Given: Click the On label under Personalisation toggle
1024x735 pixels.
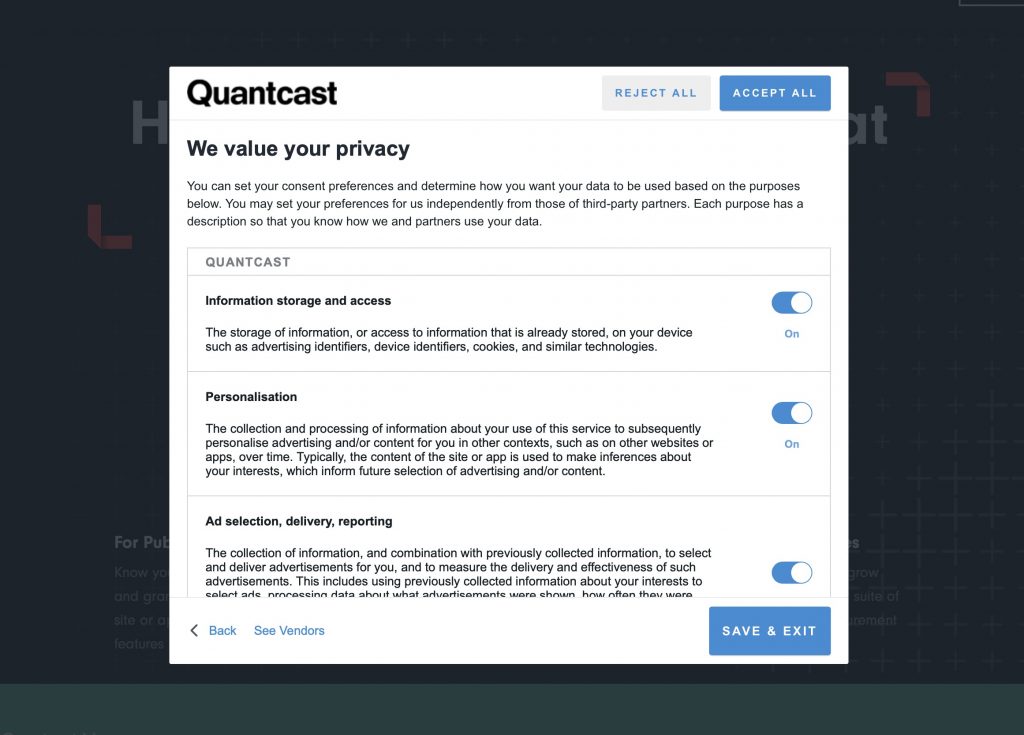Looking at the screenshot, I should pyautogui.click(x=792, y=444).
